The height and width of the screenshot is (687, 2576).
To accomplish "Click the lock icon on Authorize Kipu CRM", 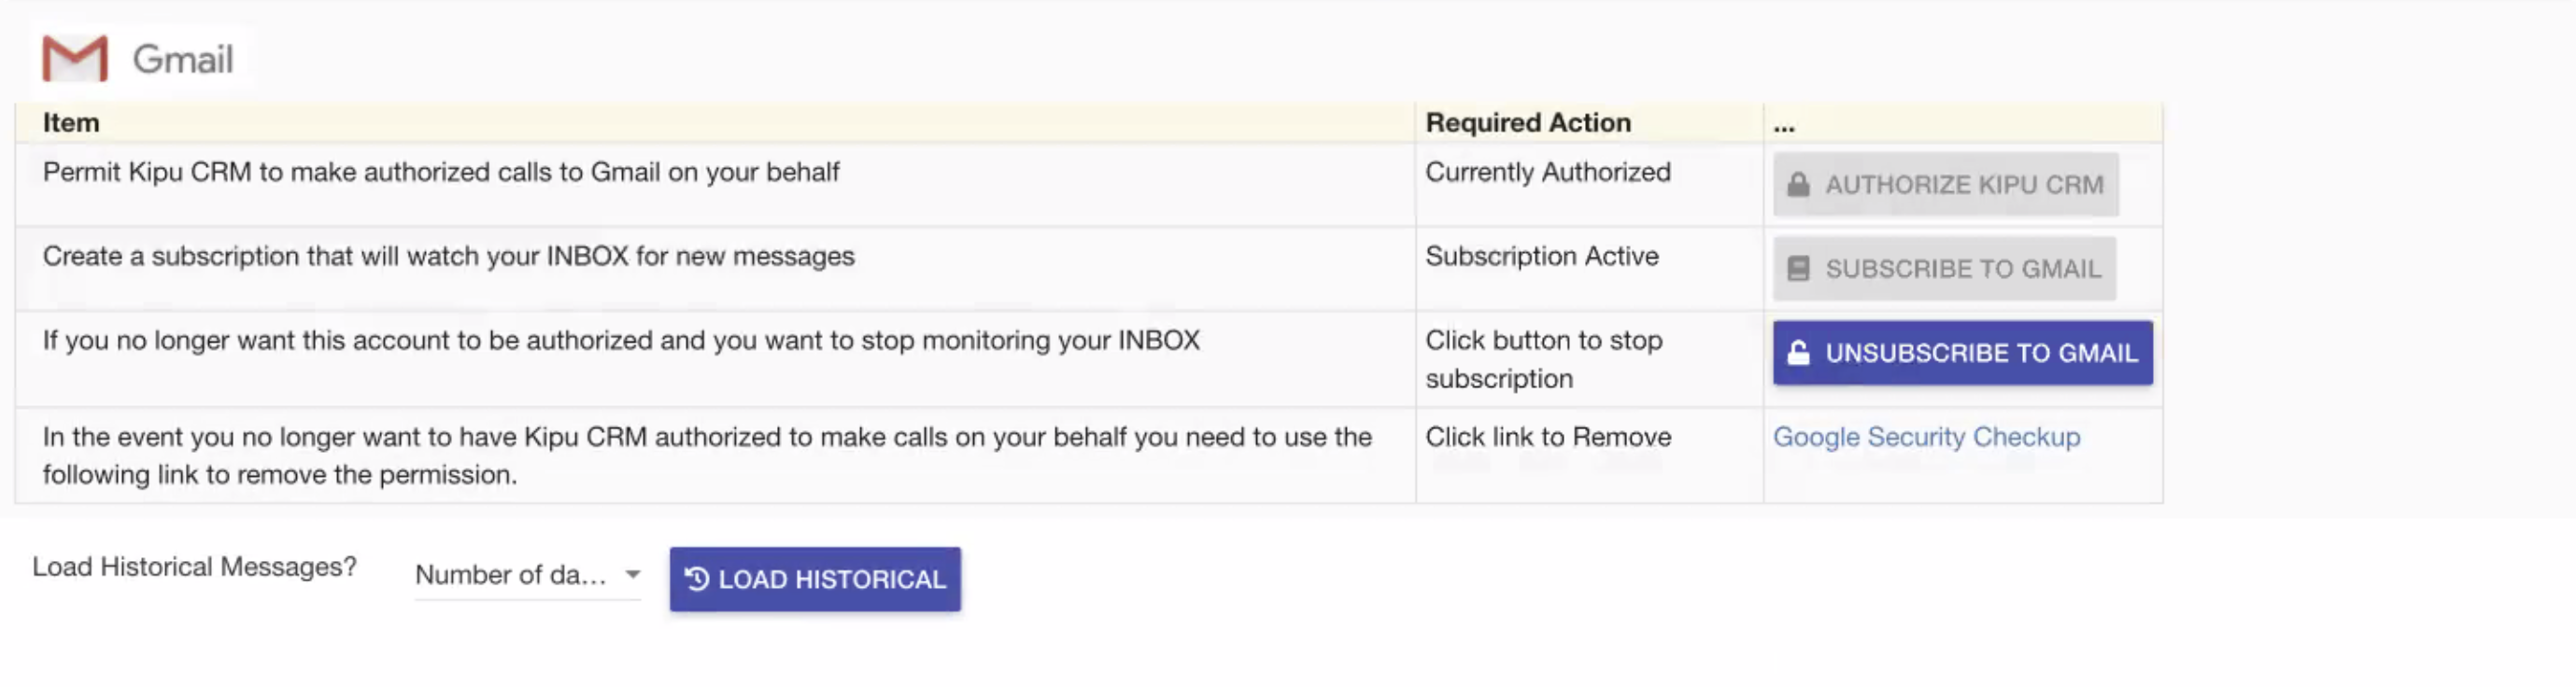I will (1798, 185).
